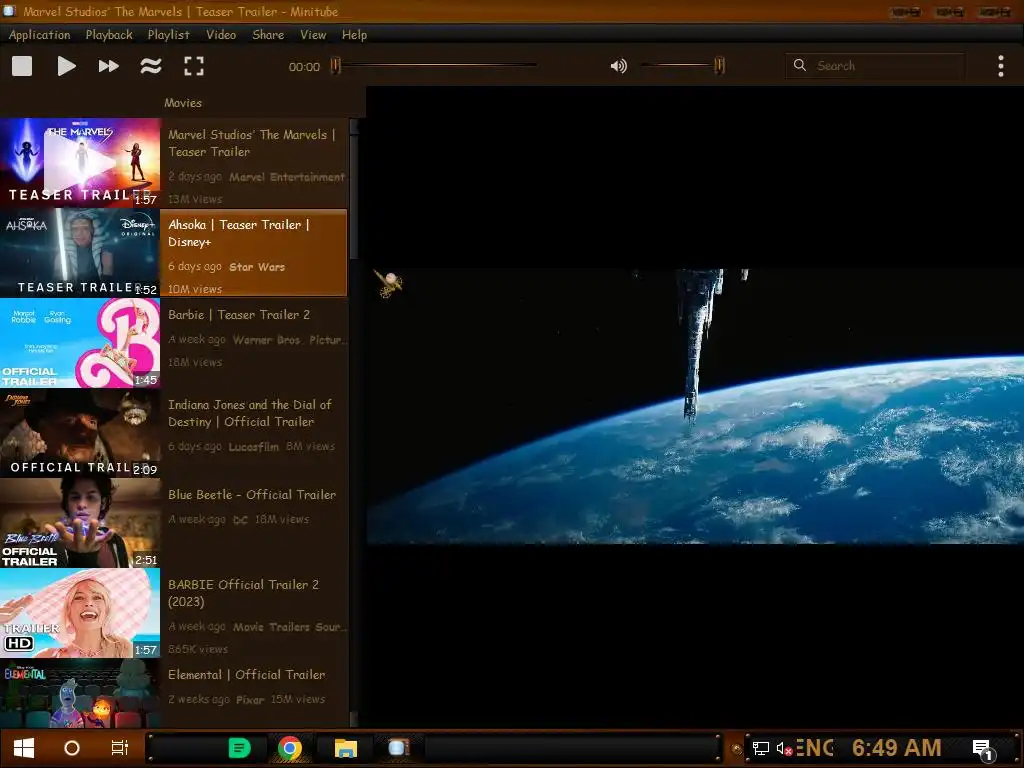This screenshot has width=1024, height=768.
Task: Select the Ahsoka Teaser Trailer thumbnail
Action: [x=80, y=253]
